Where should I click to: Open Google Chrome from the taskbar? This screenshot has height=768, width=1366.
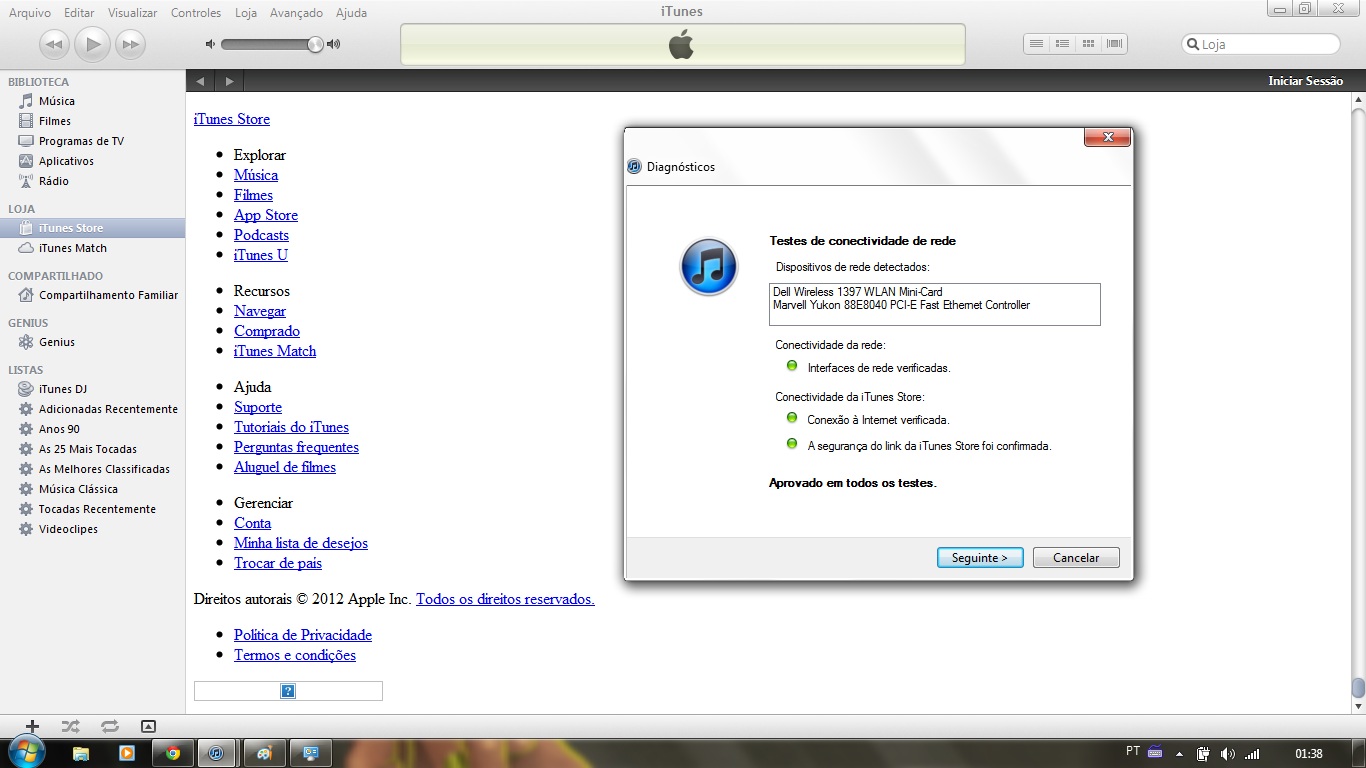coord(173,753)
